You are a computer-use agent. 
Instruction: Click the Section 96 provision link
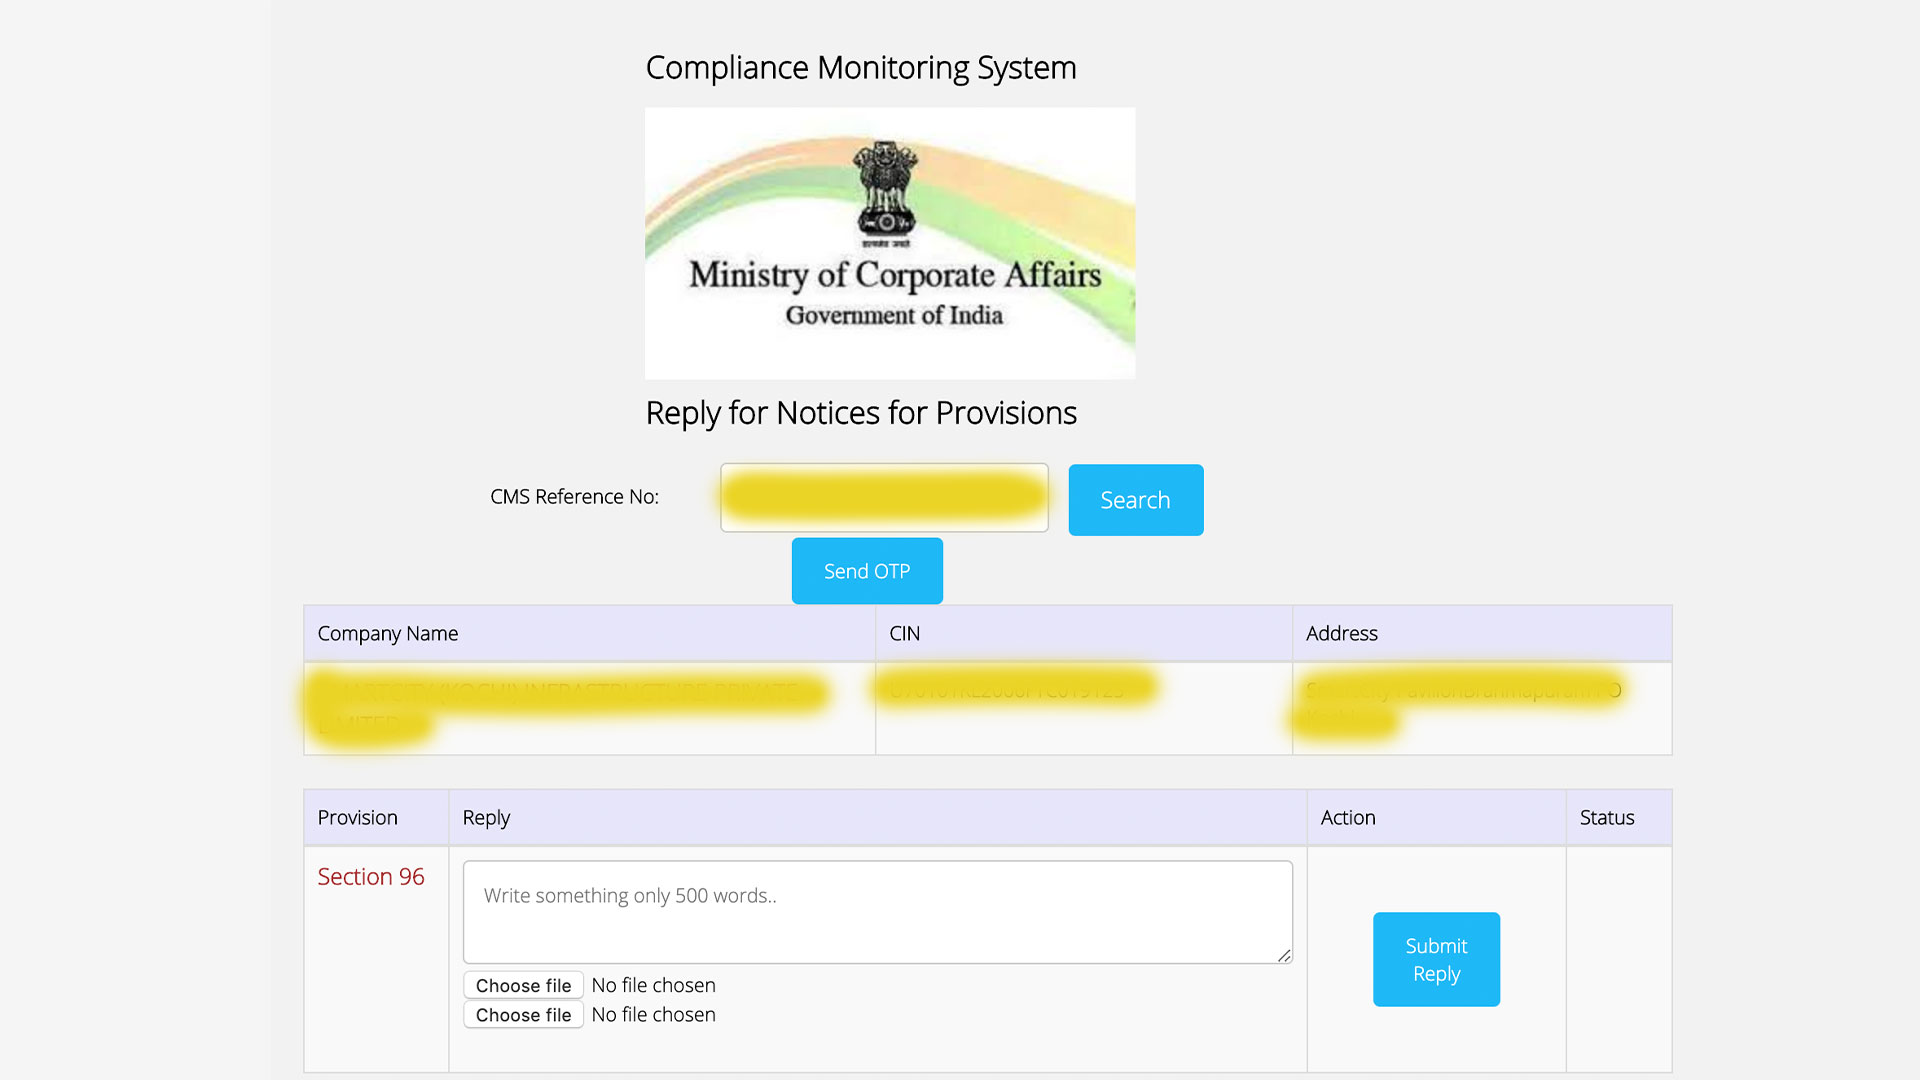pos(371,876)
